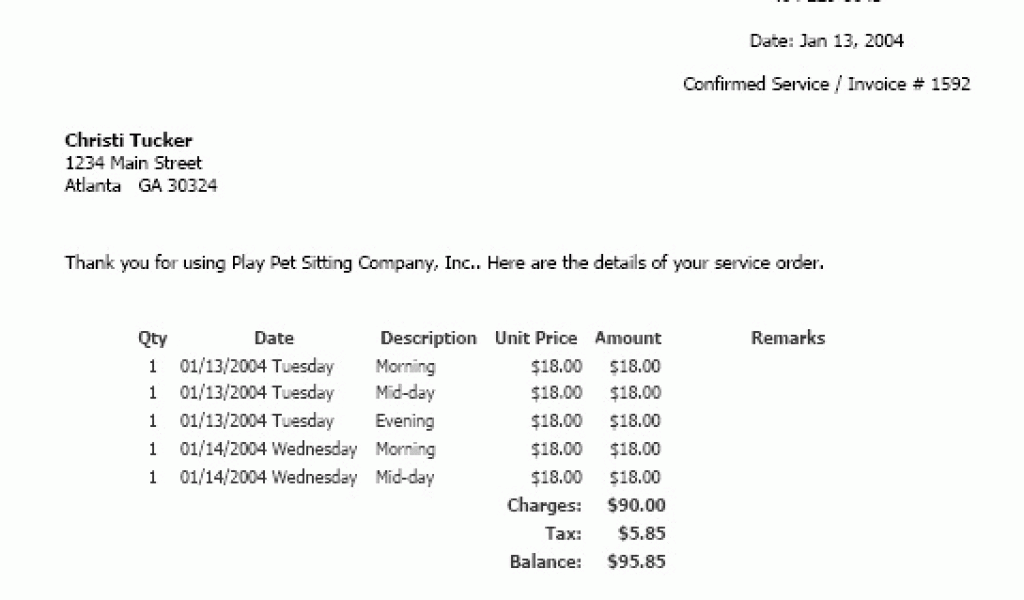Screen dimensions: 1024x600
Task: Click the Balance amount $95.85
Action: coord(636,561)
